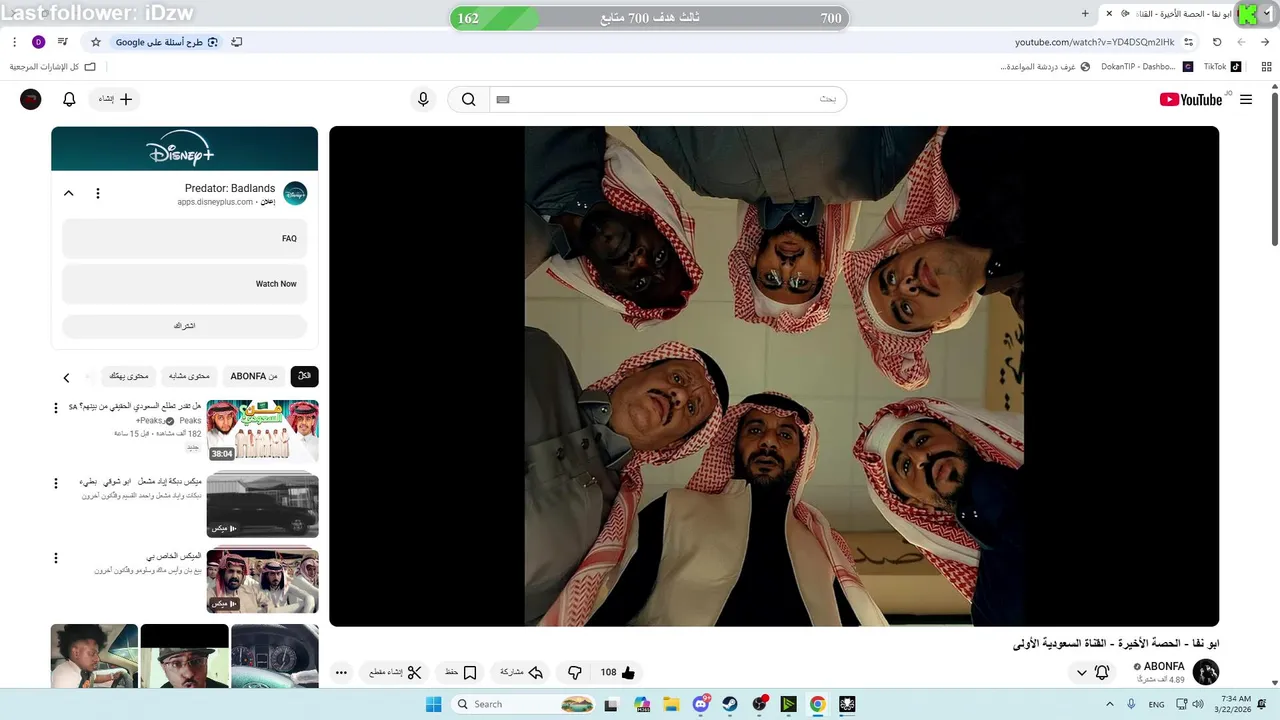Click the Windows taskbar search box
The height and width of the screenshot is (720, 1280).
click(524, 704)
